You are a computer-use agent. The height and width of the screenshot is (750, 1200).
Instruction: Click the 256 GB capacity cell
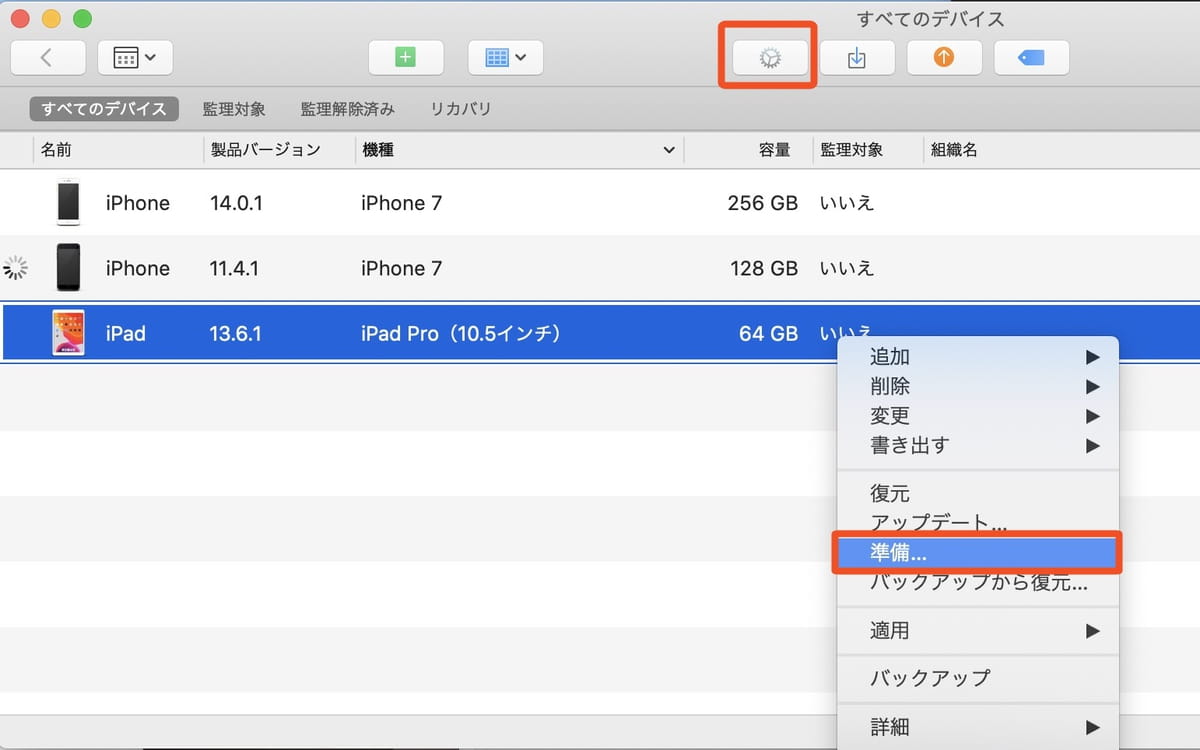(763, 203)
